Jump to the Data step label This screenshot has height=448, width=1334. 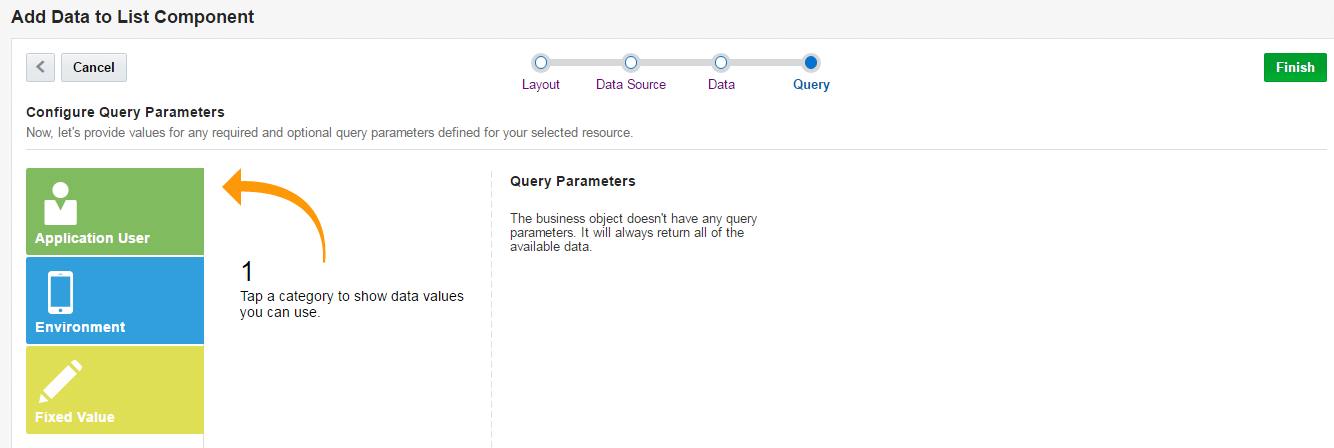tap(721, 85)
